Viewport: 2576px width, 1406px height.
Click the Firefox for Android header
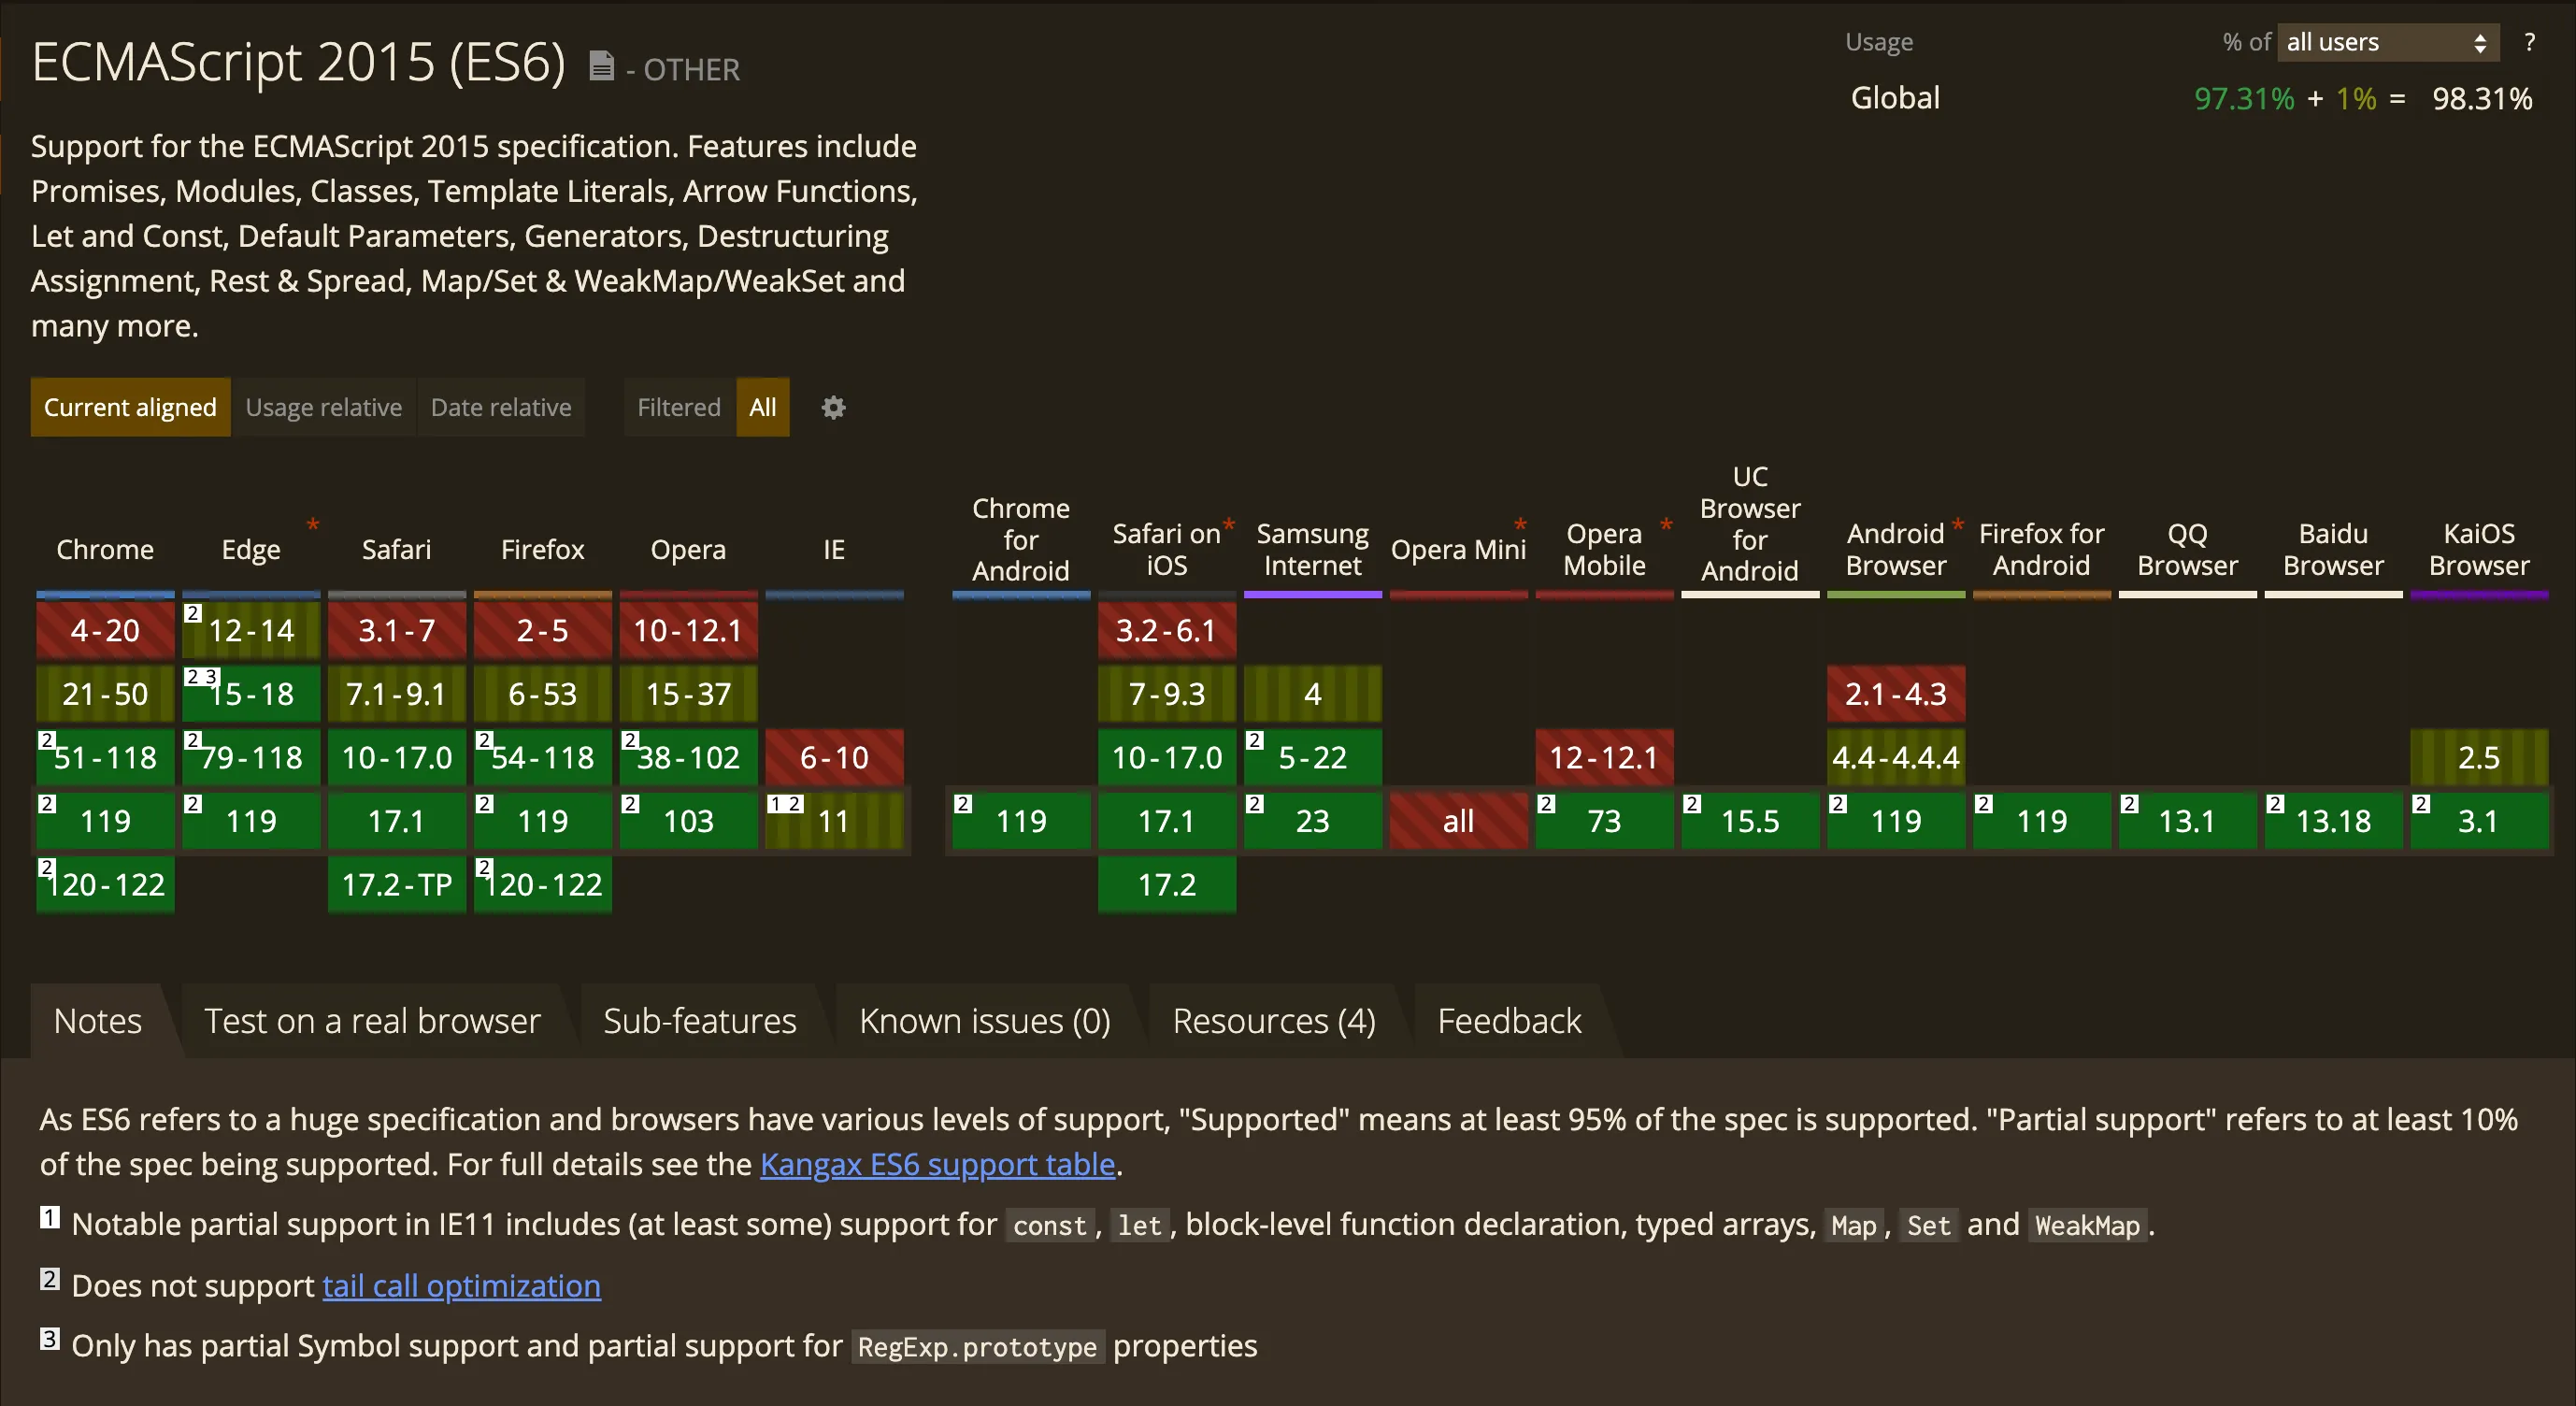[x=2041, y=549]
